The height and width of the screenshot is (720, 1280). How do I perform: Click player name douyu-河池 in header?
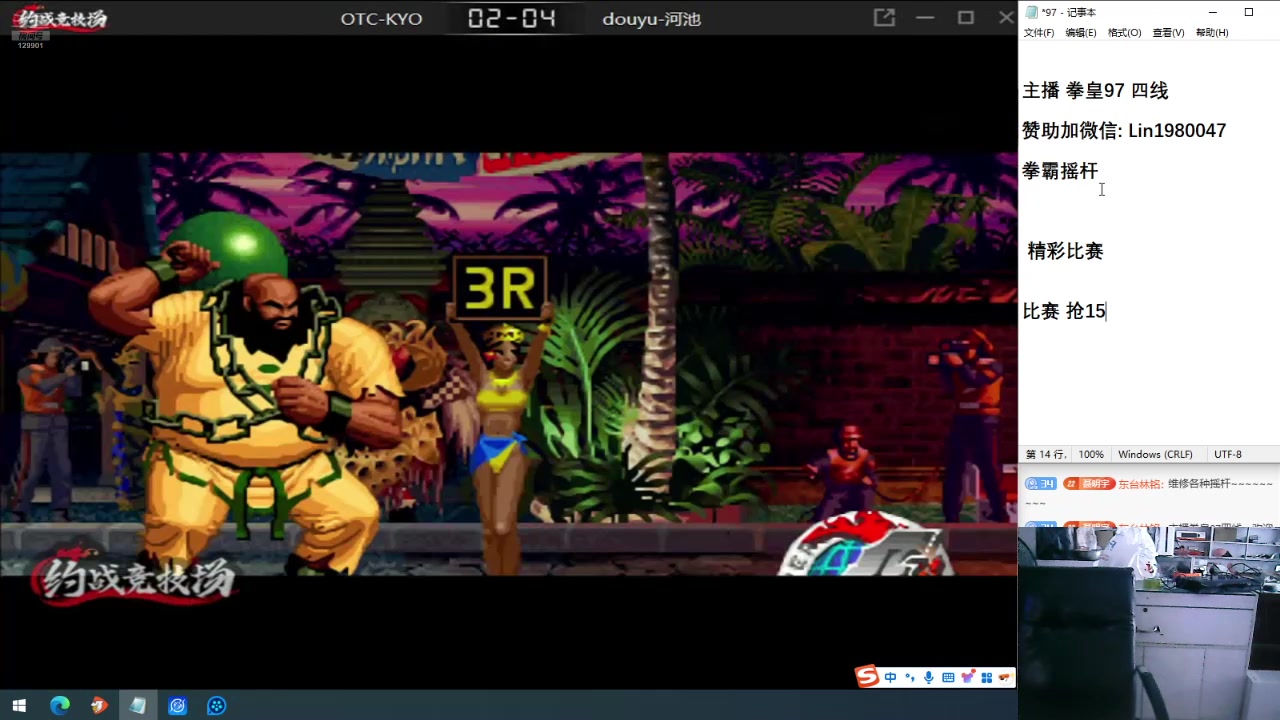(x=651, y=19)
